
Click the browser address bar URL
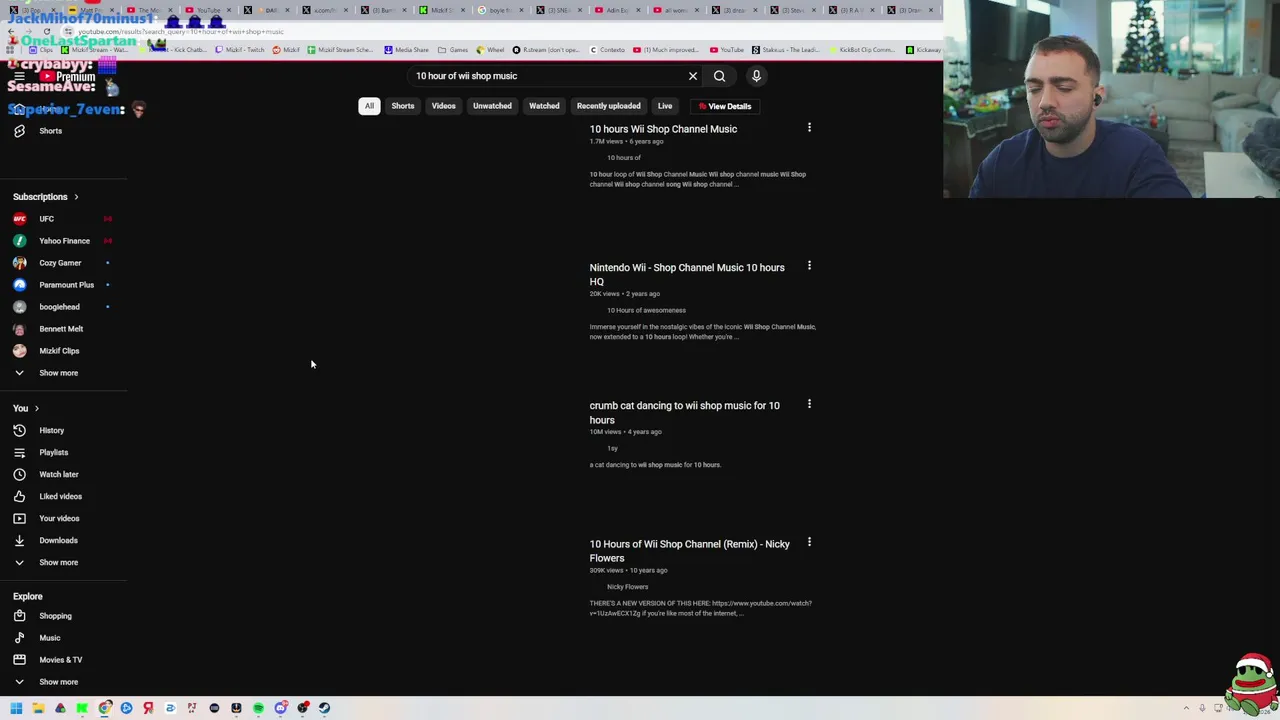(x=180, y=32)
